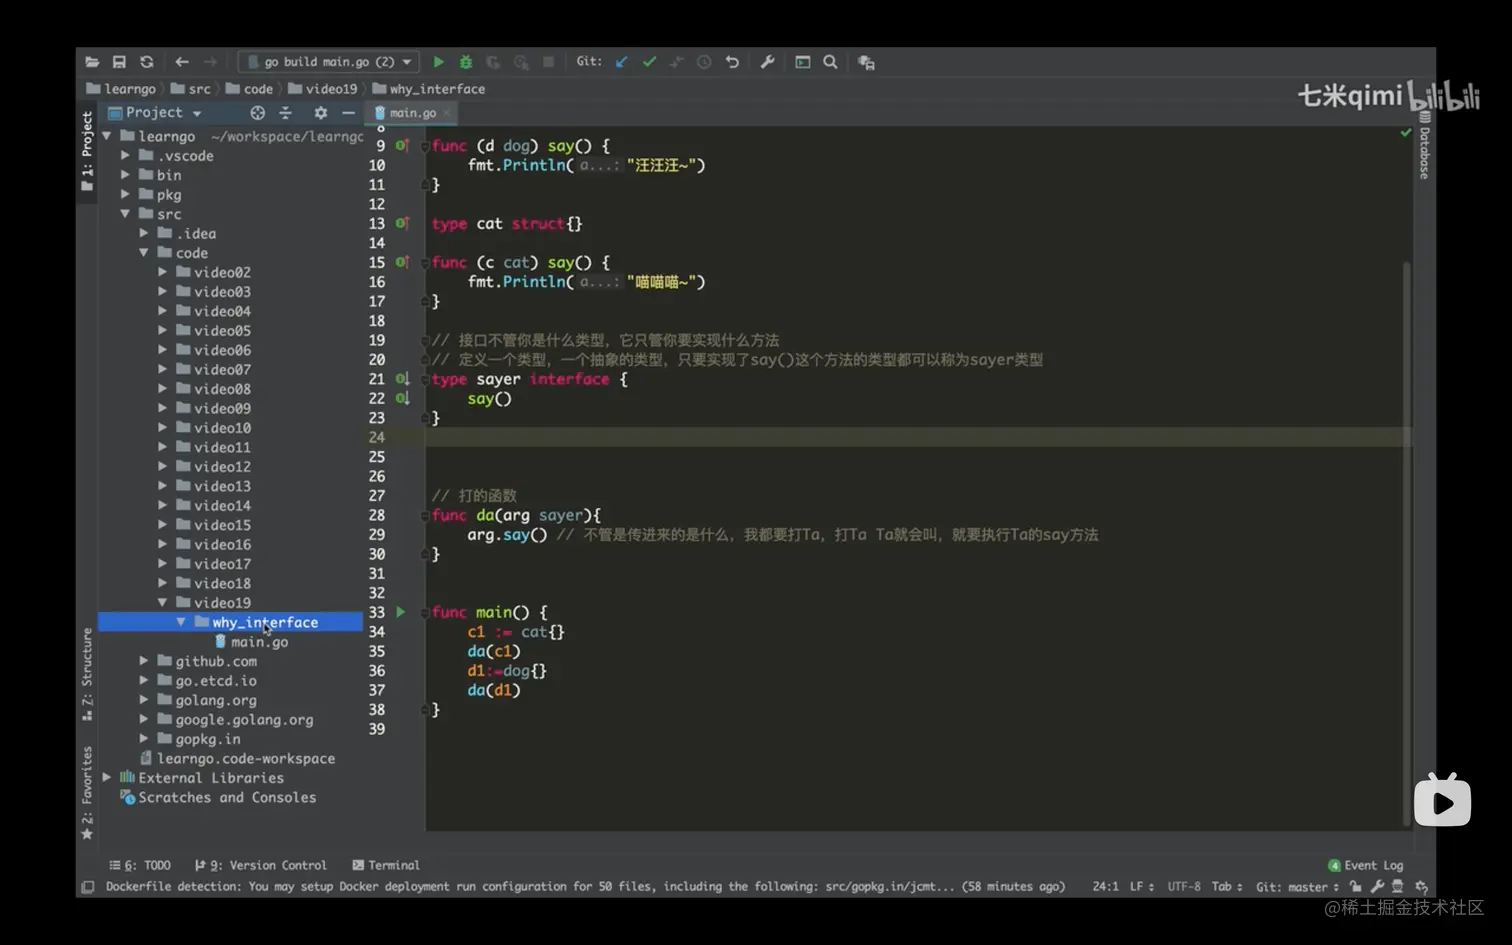Viewport: 1512px width, 945px height.
Task: Click the translate icon in the toolbar
Action: [866, 62]
